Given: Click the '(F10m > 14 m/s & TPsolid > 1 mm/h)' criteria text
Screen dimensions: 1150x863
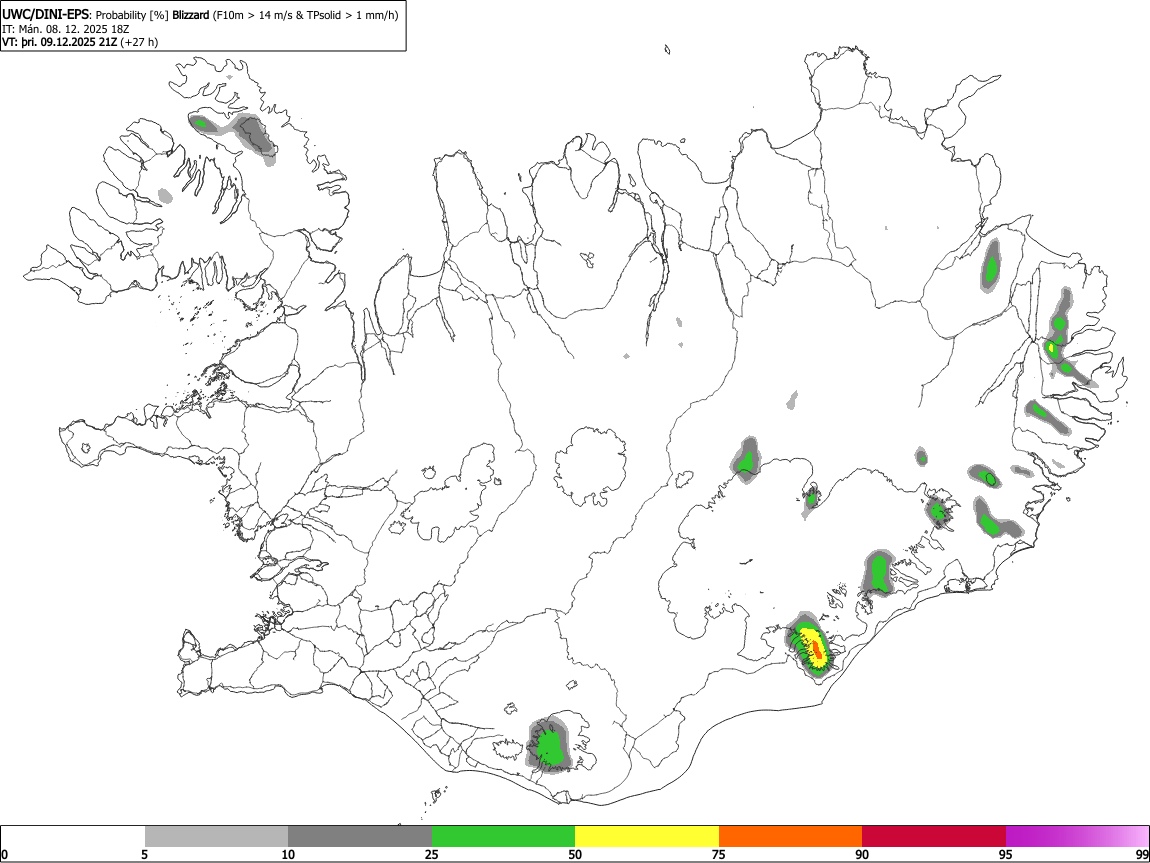Looking at the screenshot, I should 305,15.
